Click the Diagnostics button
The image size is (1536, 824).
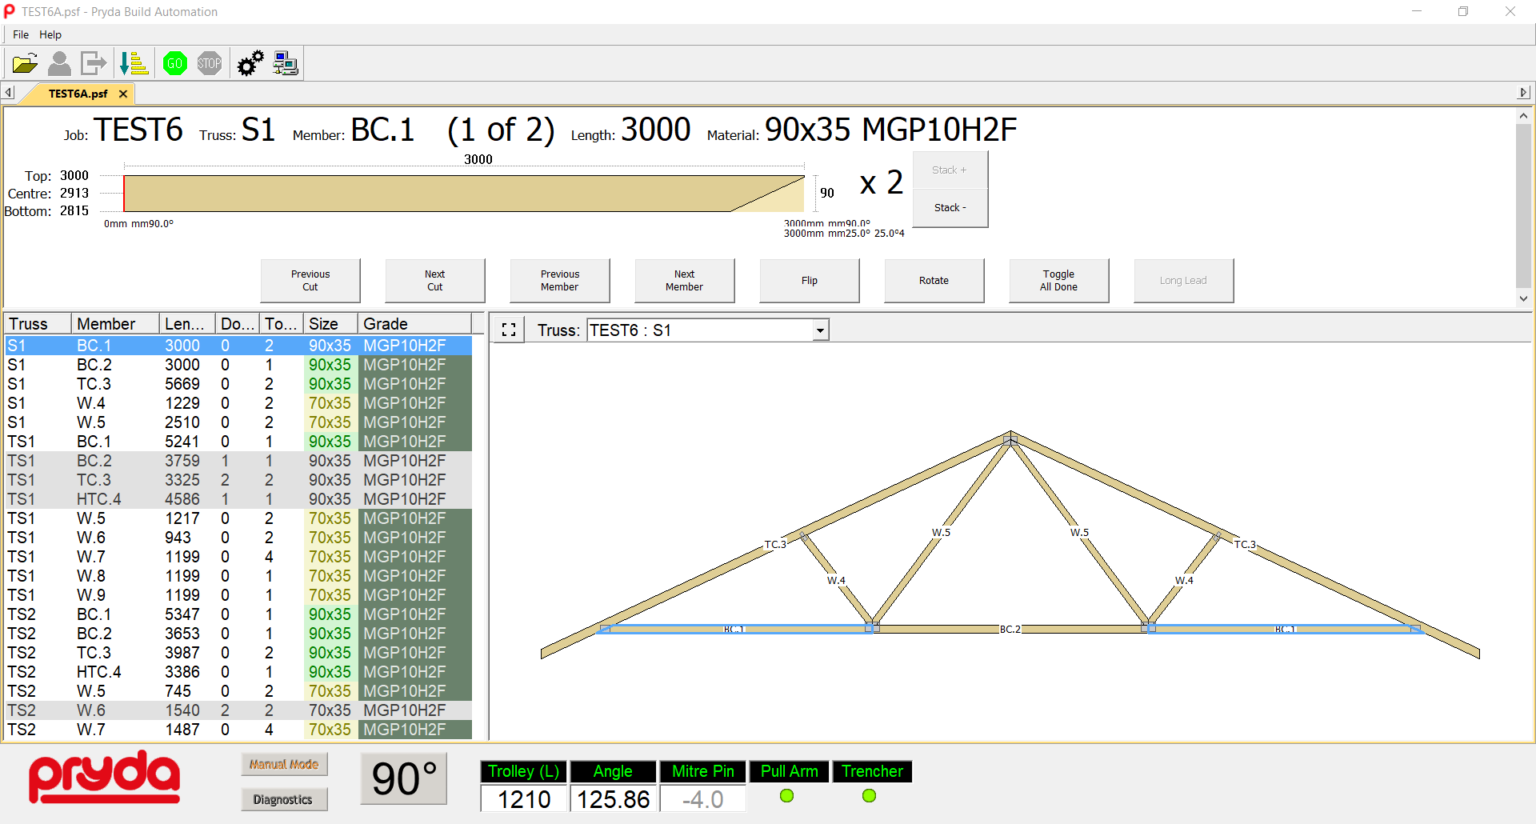(x=283, y=800)
